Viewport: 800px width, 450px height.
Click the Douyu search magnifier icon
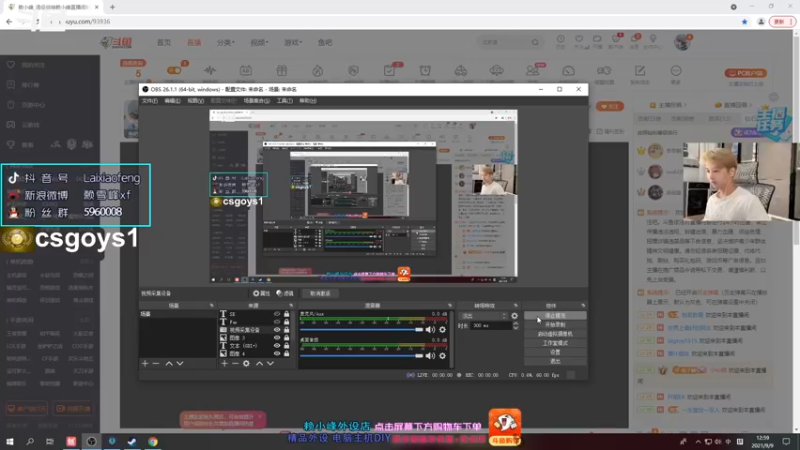pyautogui.click(x=535, y=42)
